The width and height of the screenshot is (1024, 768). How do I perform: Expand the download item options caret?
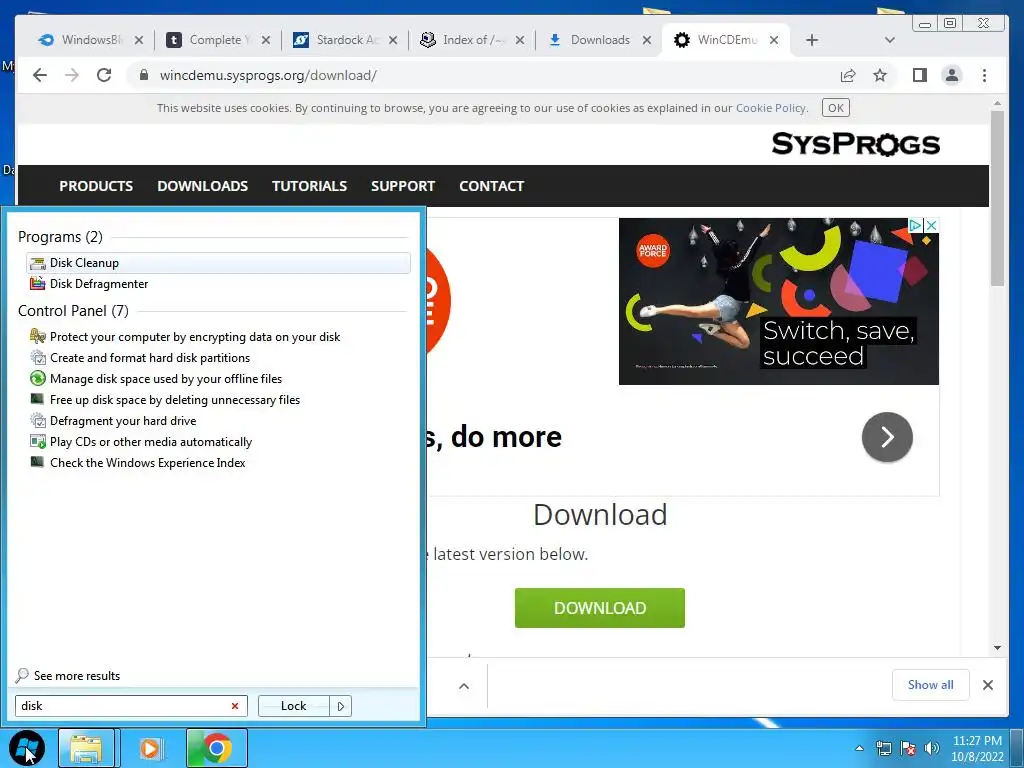coord(464,686)
